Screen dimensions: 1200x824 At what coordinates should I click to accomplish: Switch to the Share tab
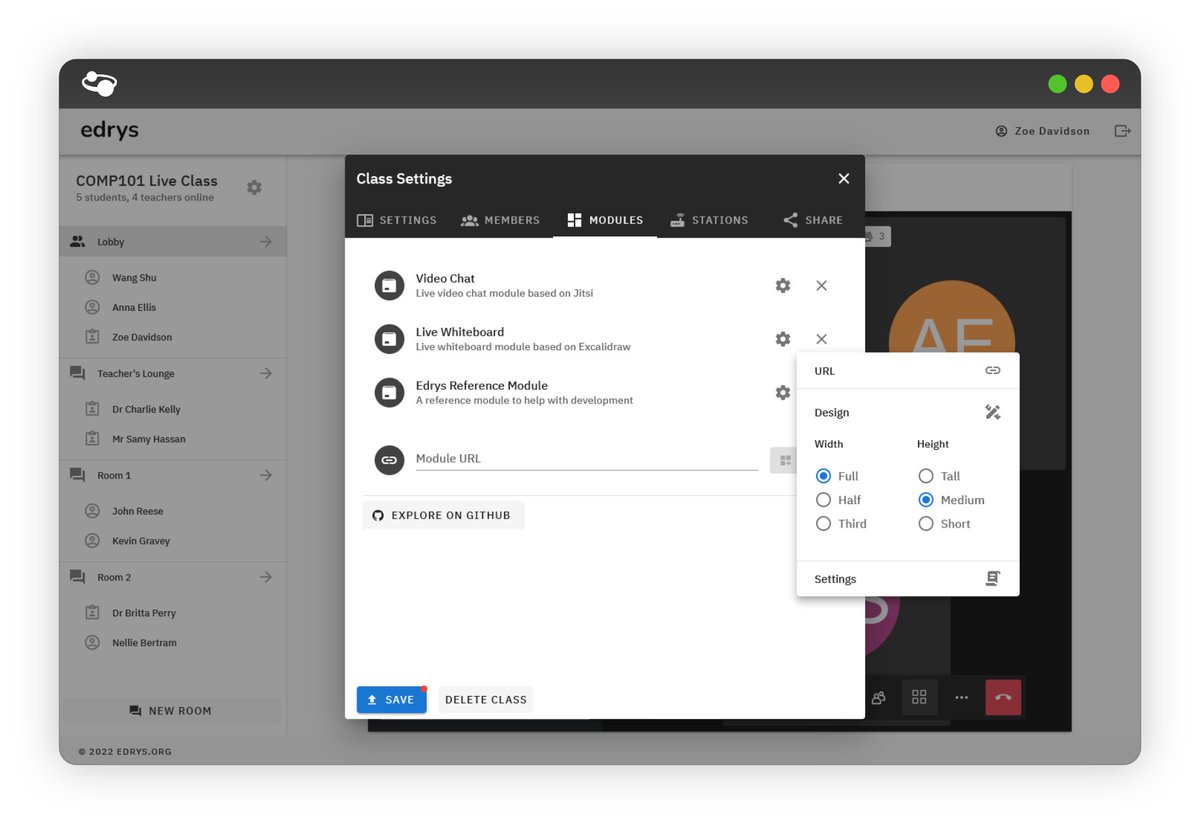(813, 220)
